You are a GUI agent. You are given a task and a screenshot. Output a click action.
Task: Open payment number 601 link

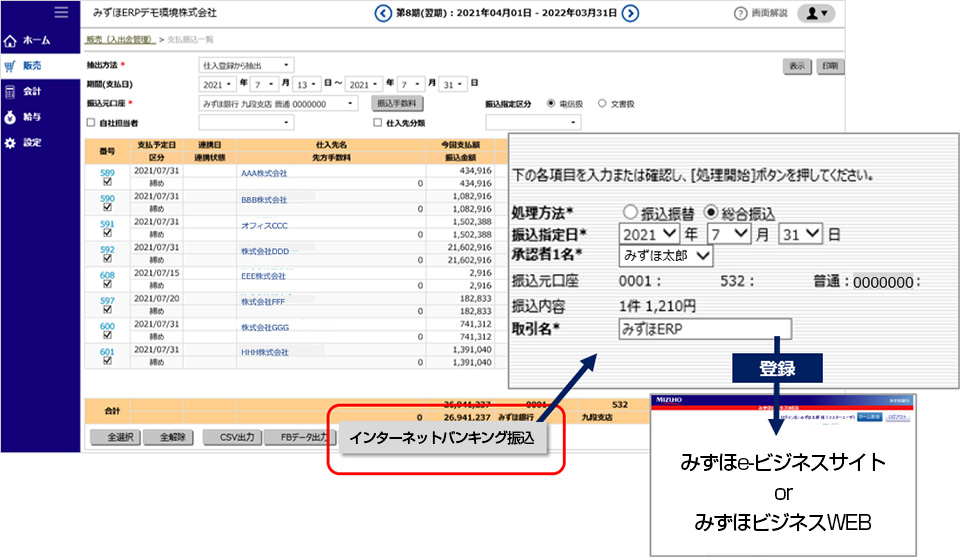point(107,352)
